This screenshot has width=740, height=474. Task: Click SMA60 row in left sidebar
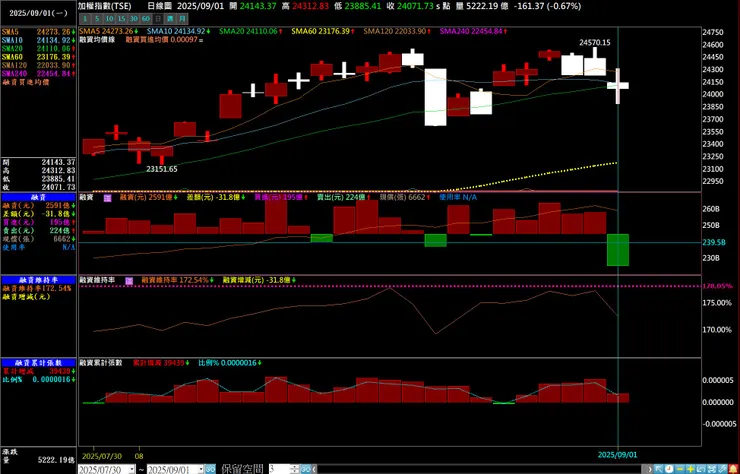tap(38, 57)
